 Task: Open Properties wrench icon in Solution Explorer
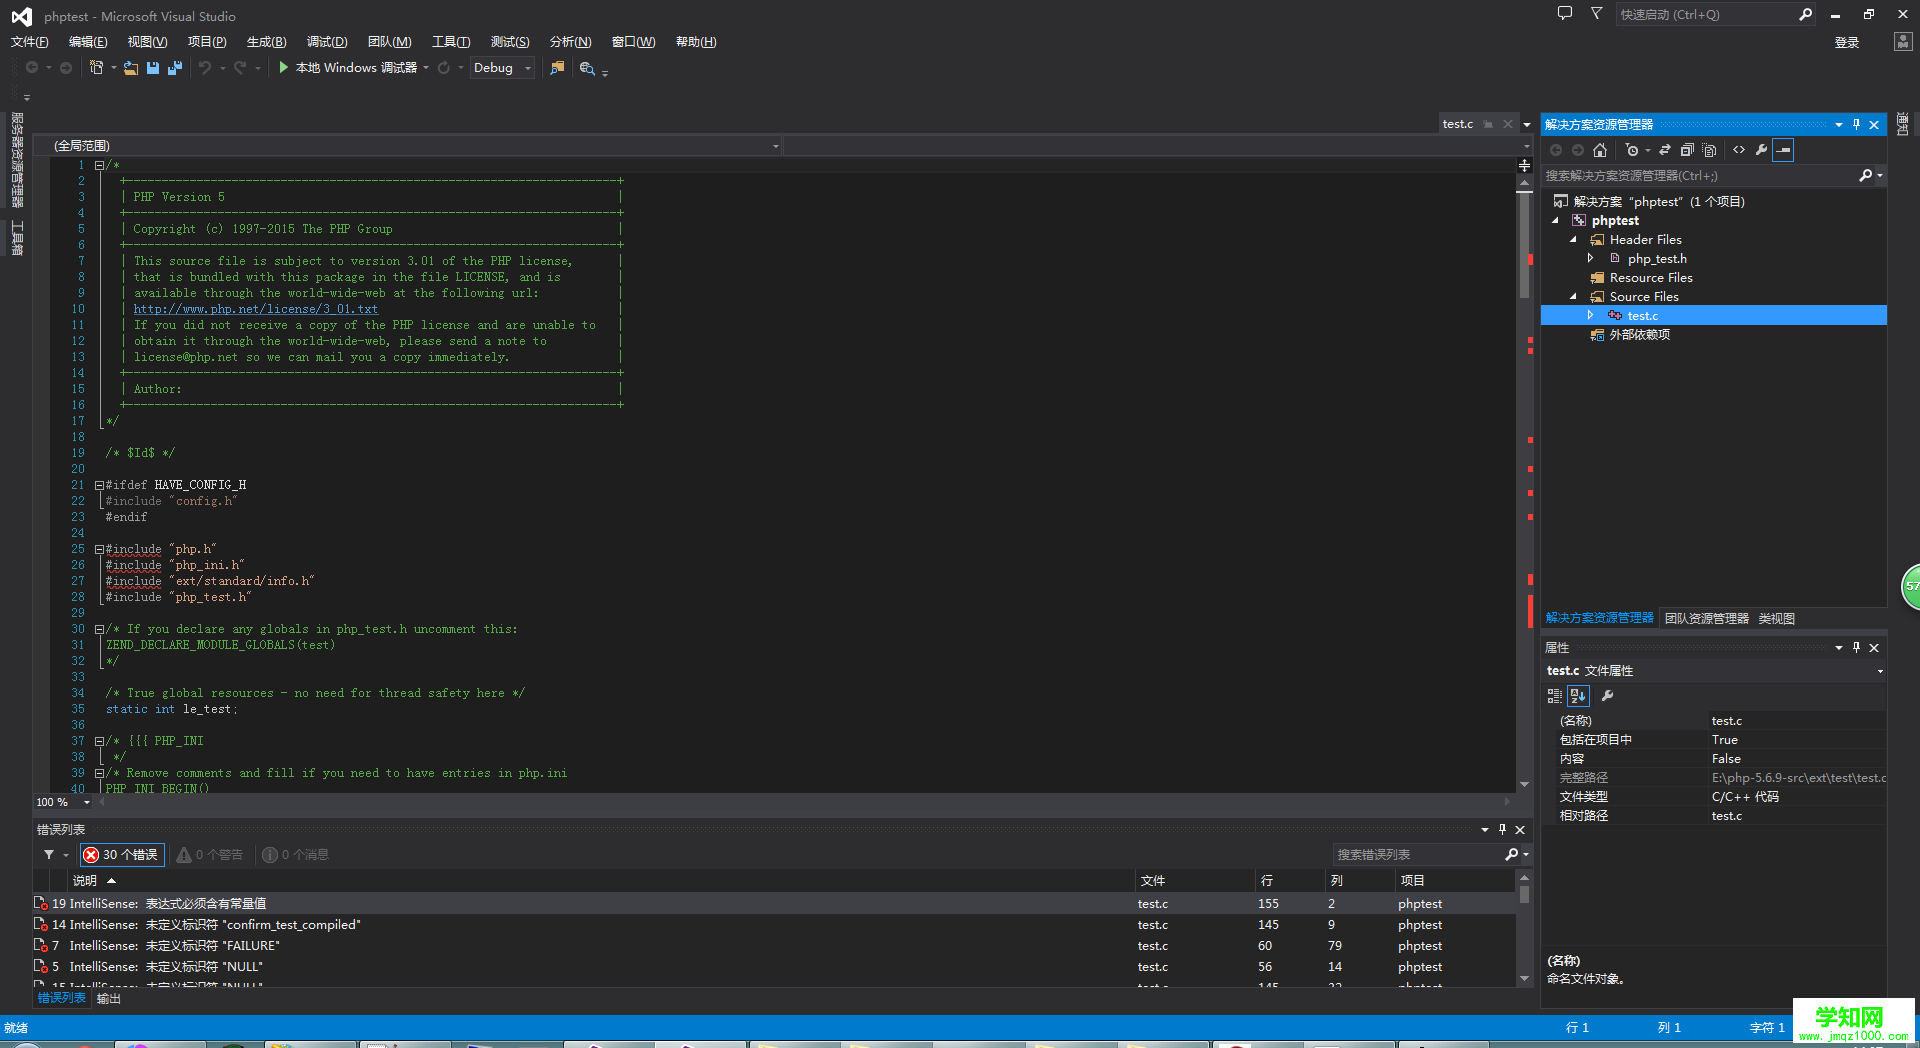click(1761, 150)
